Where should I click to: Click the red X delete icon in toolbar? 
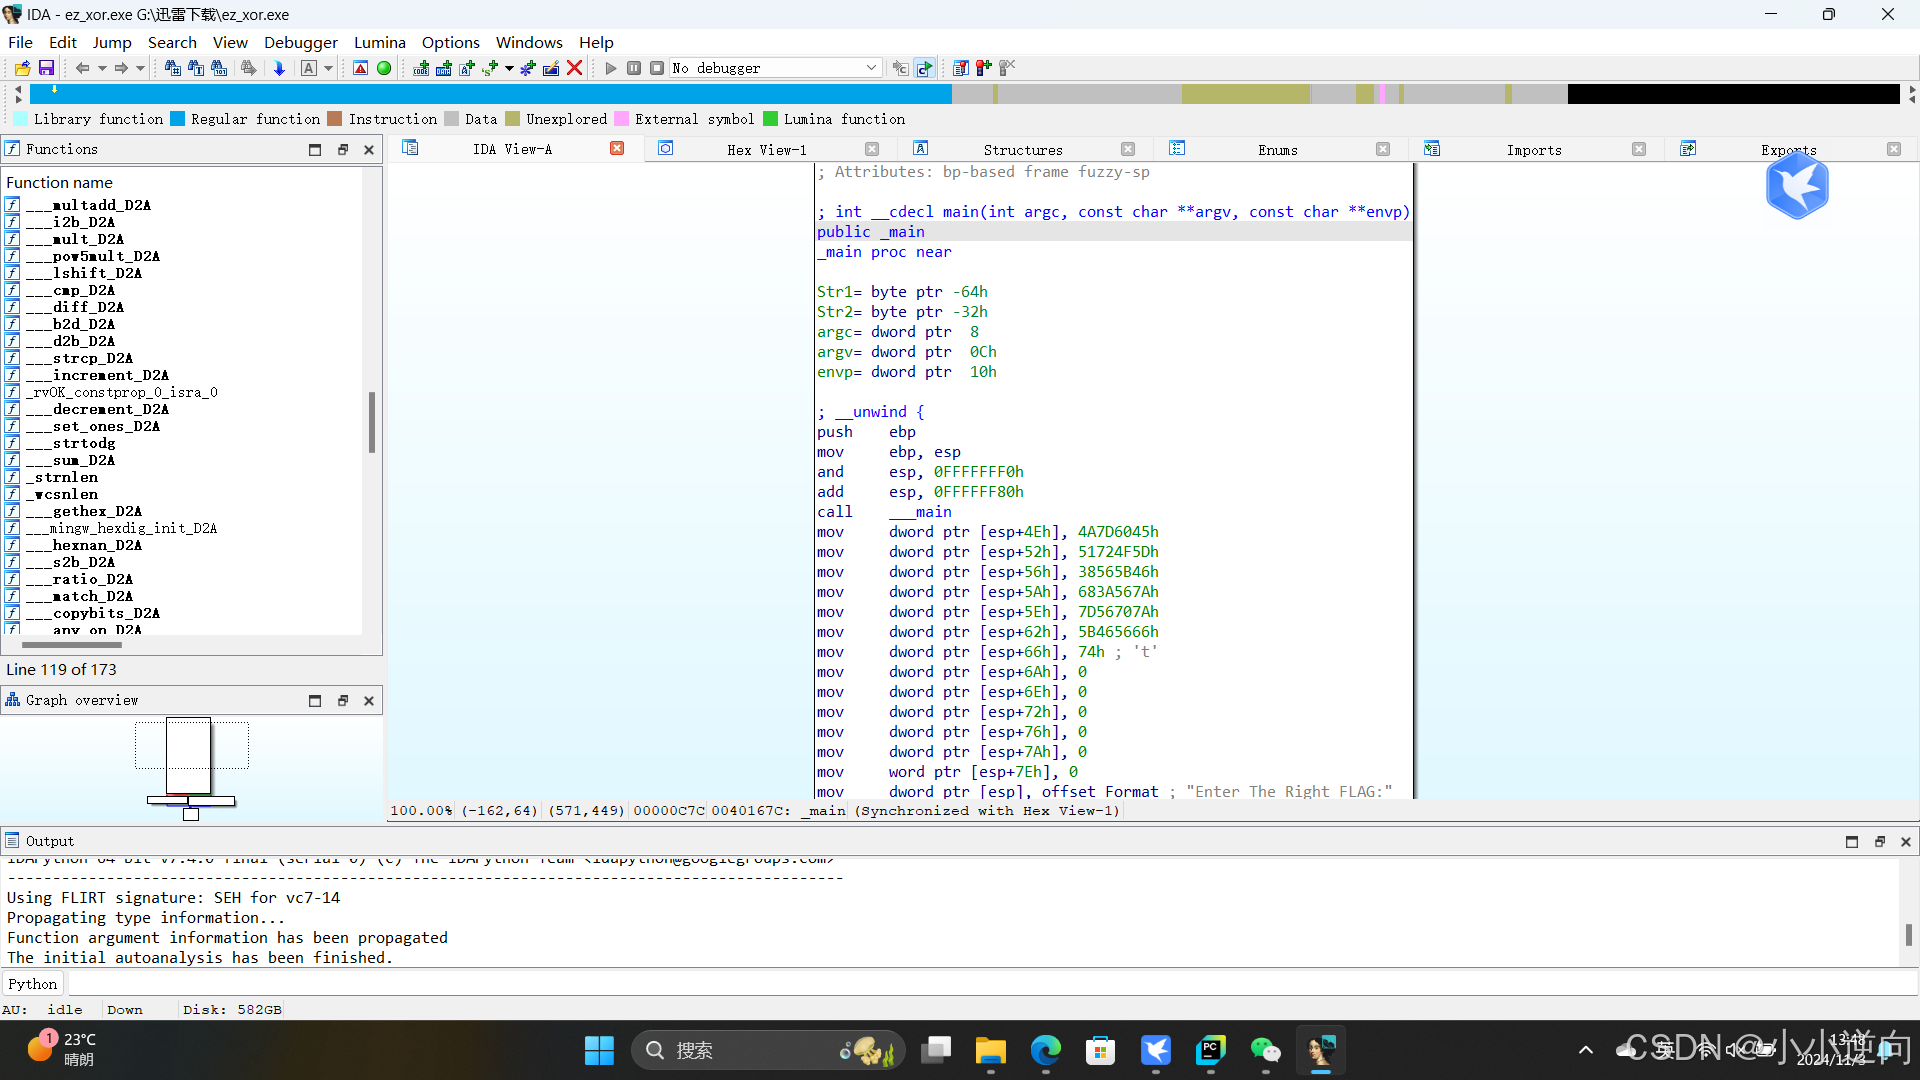(x=574, y=68)
